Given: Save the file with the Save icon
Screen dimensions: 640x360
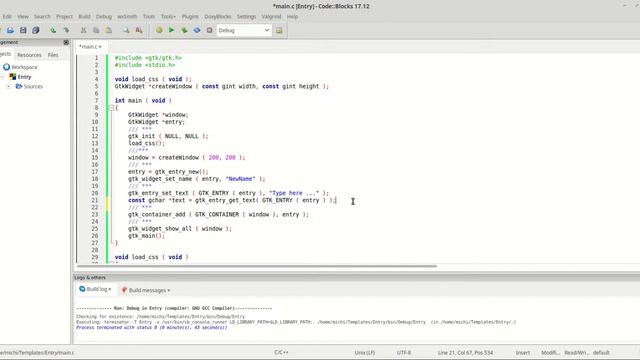Looking at the screenshot, I should (23, 30).
